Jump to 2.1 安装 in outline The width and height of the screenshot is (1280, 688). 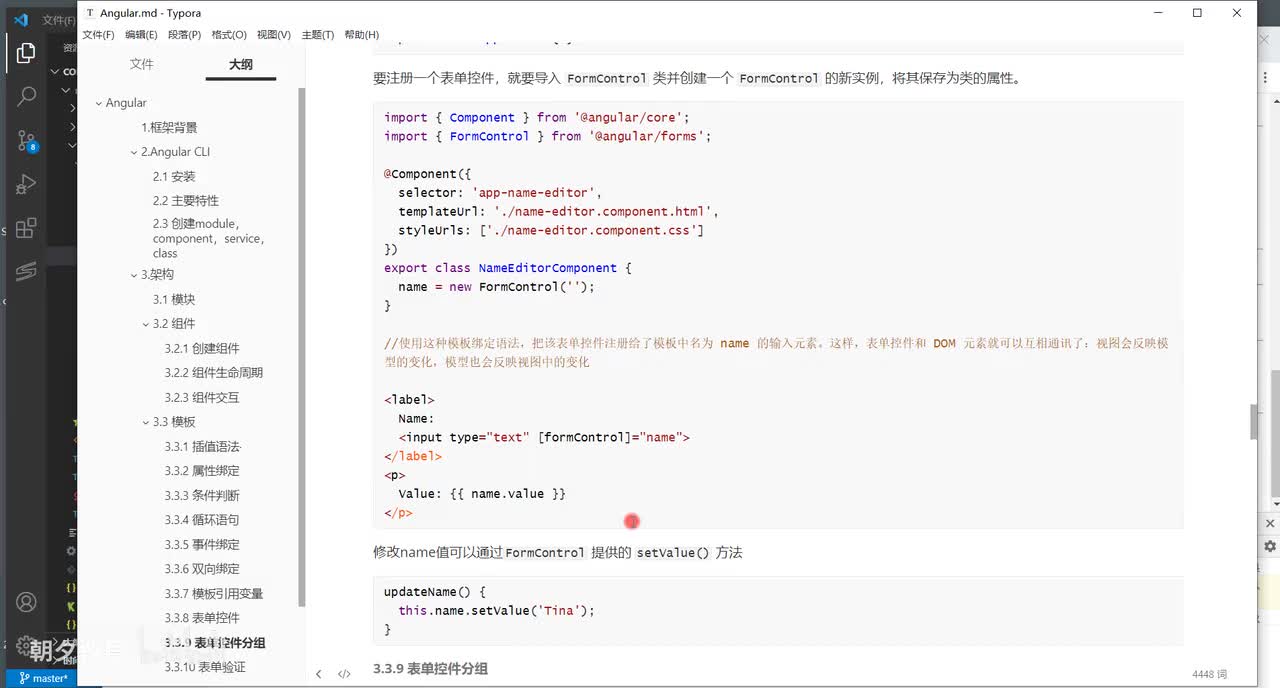coord(174,177)
